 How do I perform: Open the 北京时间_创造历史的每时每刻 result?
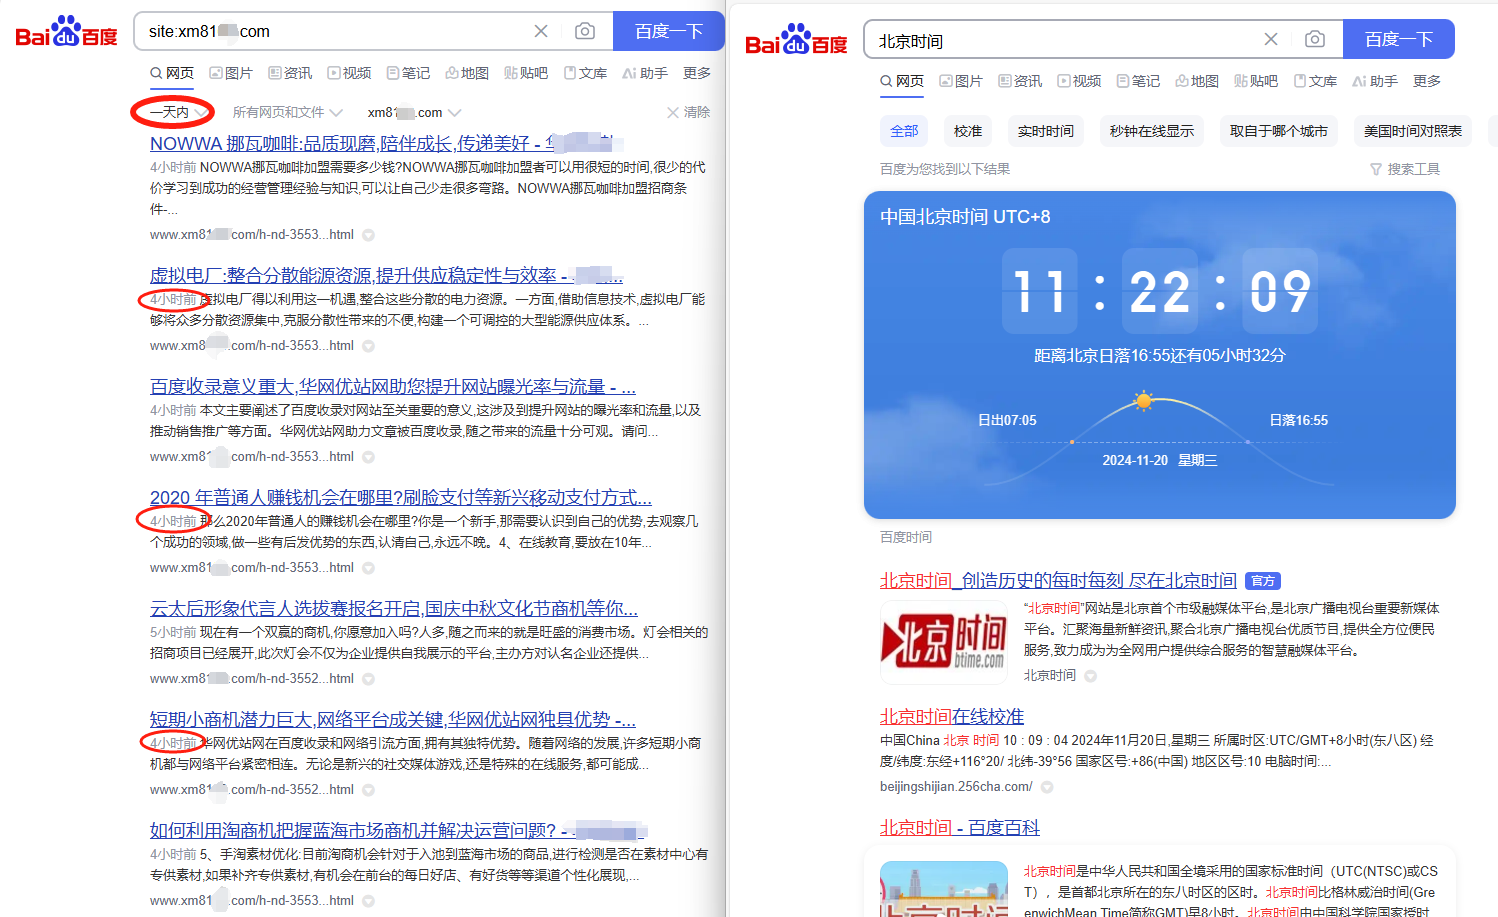pyautogui.click(x=1058, y=581)
